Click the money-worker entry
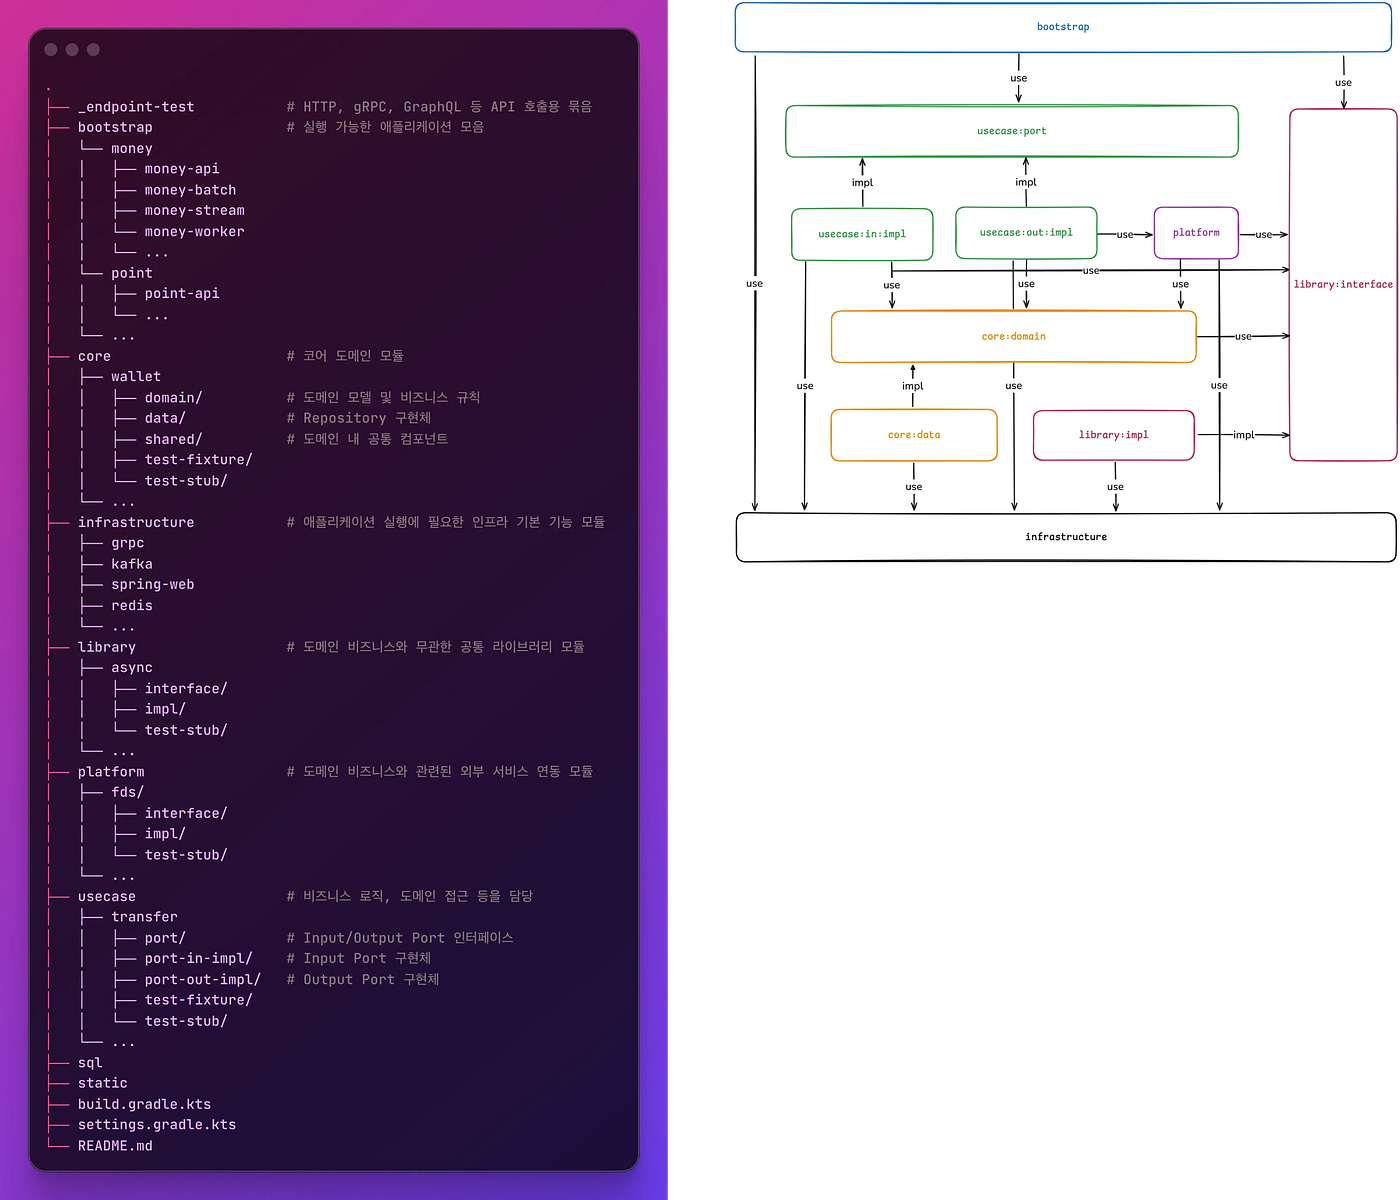Viewport: 1400px width, 1200px height. 194,231
